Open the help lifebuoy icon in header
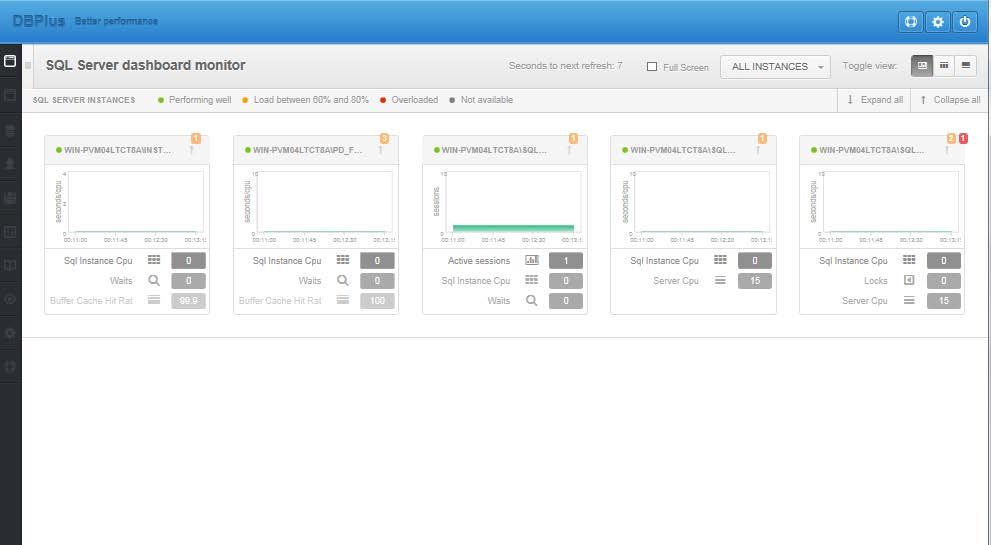The image size is (991, 545). coord(910,21)
